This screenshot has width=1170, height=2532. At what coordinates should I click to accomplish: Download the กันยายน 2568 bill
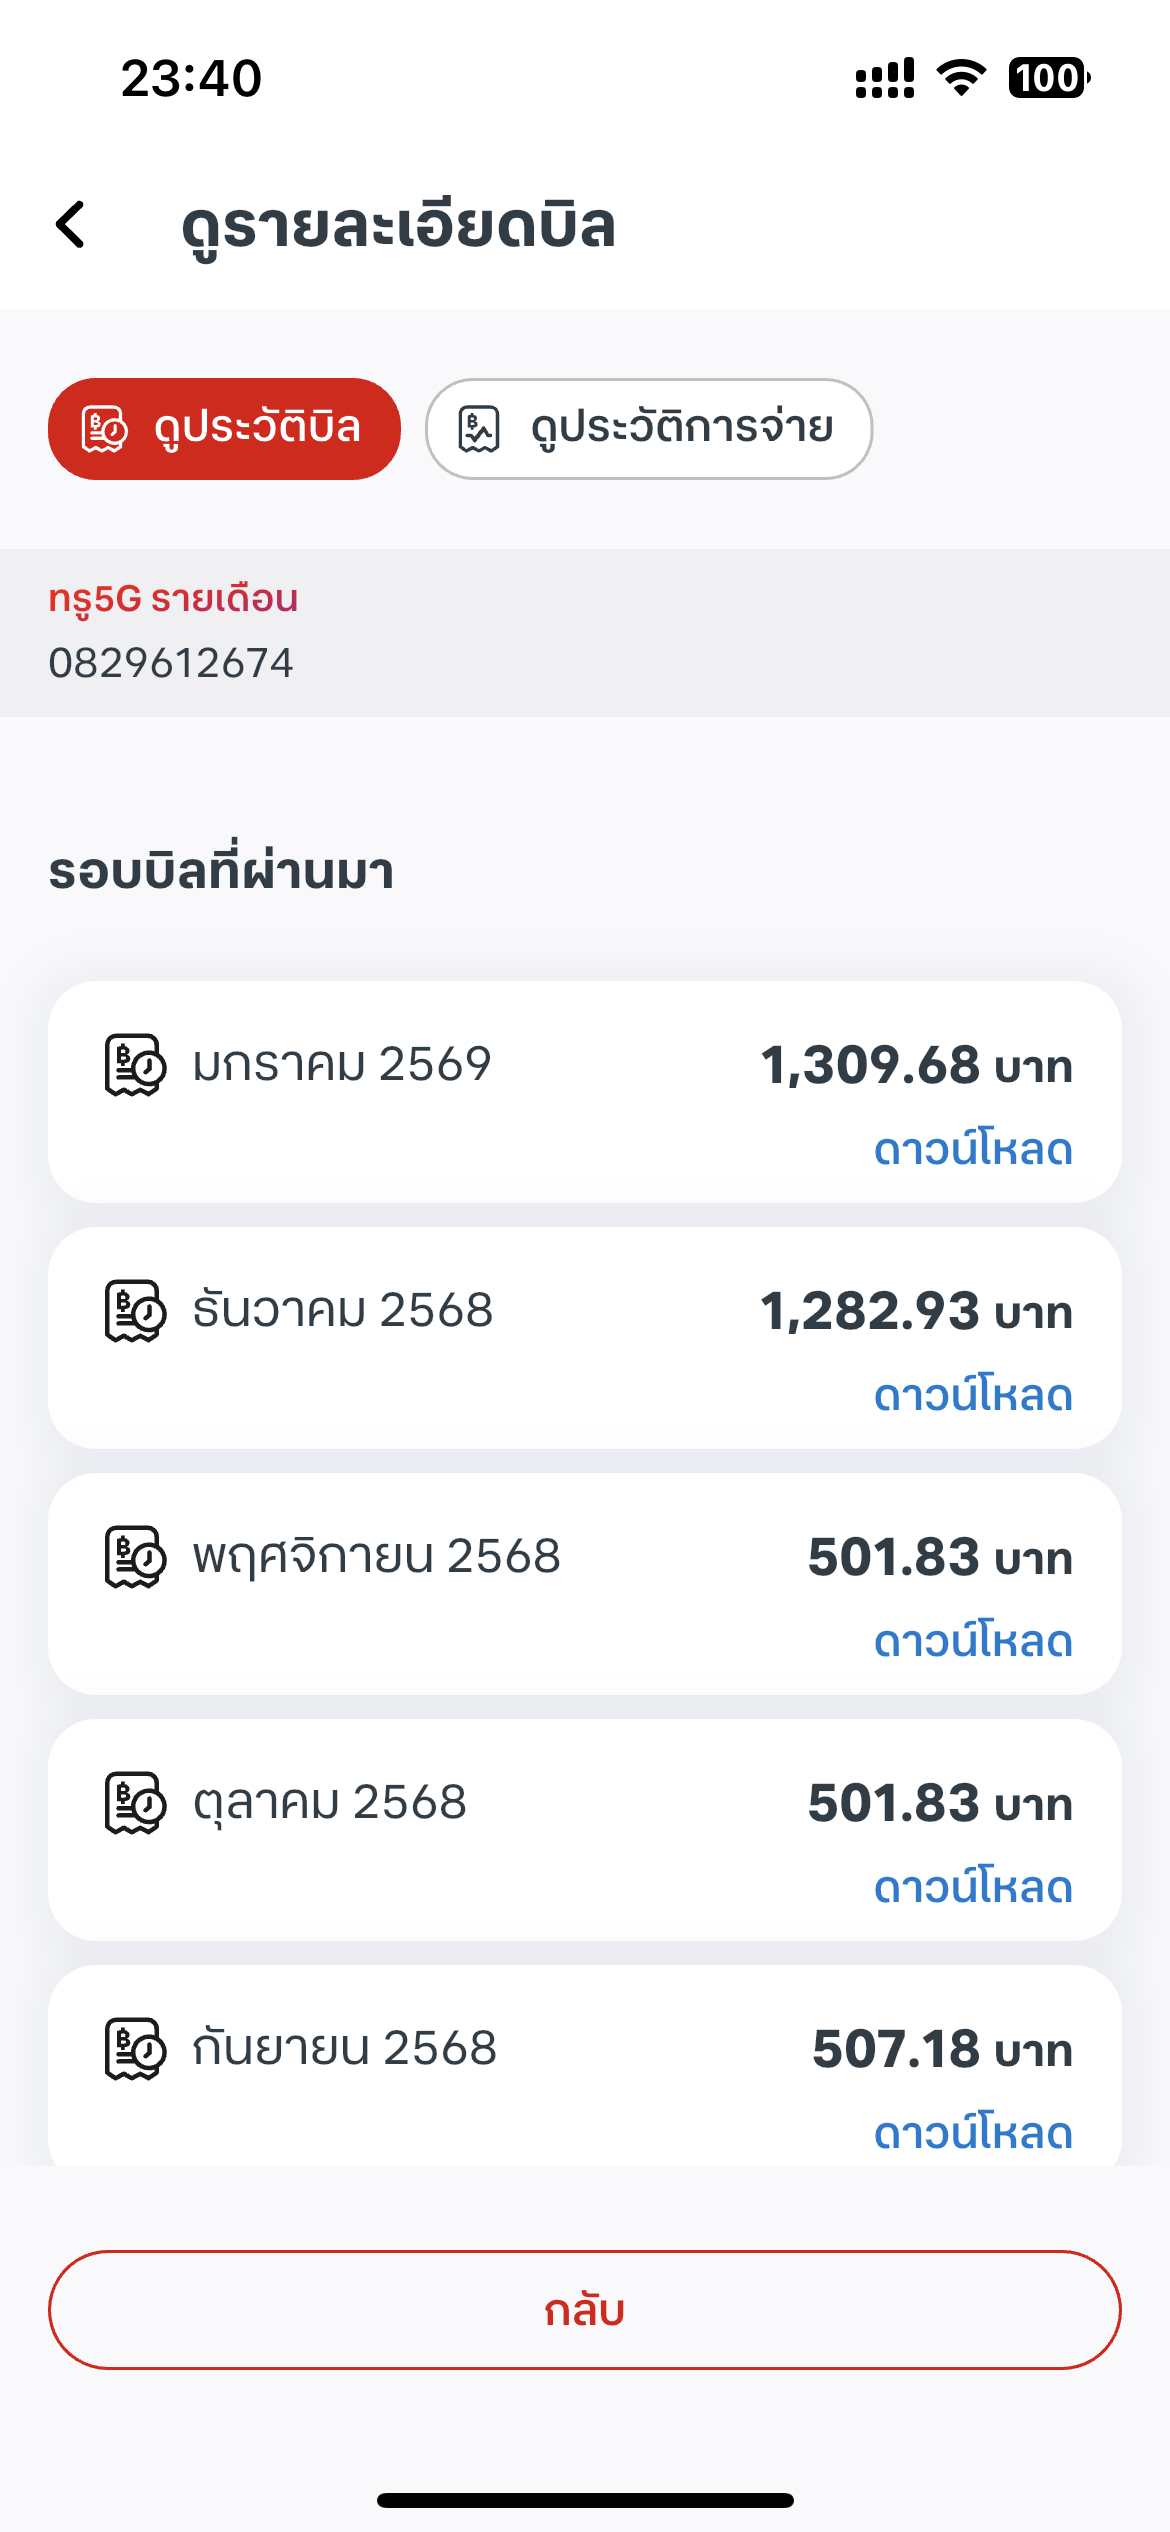point(972,2134)
